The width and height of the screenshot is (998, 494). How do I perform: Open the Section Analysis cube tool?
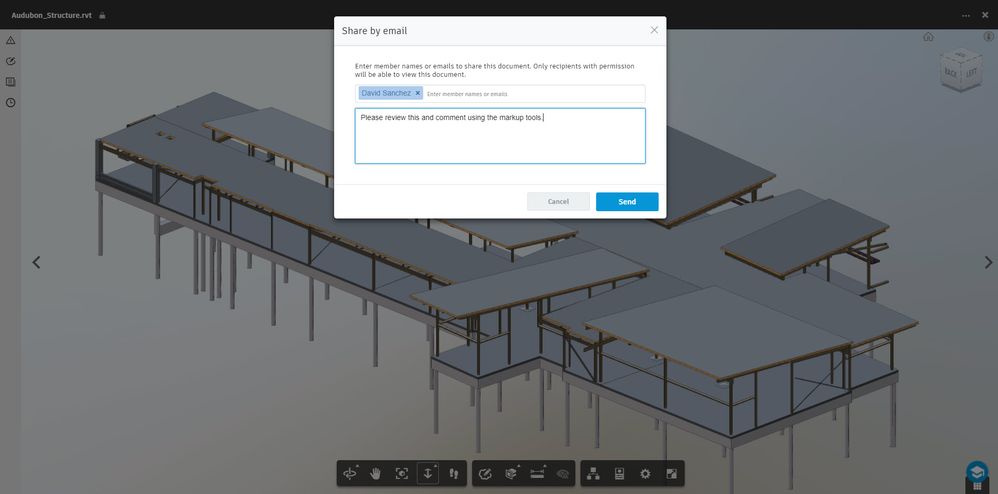coord(511,473)
